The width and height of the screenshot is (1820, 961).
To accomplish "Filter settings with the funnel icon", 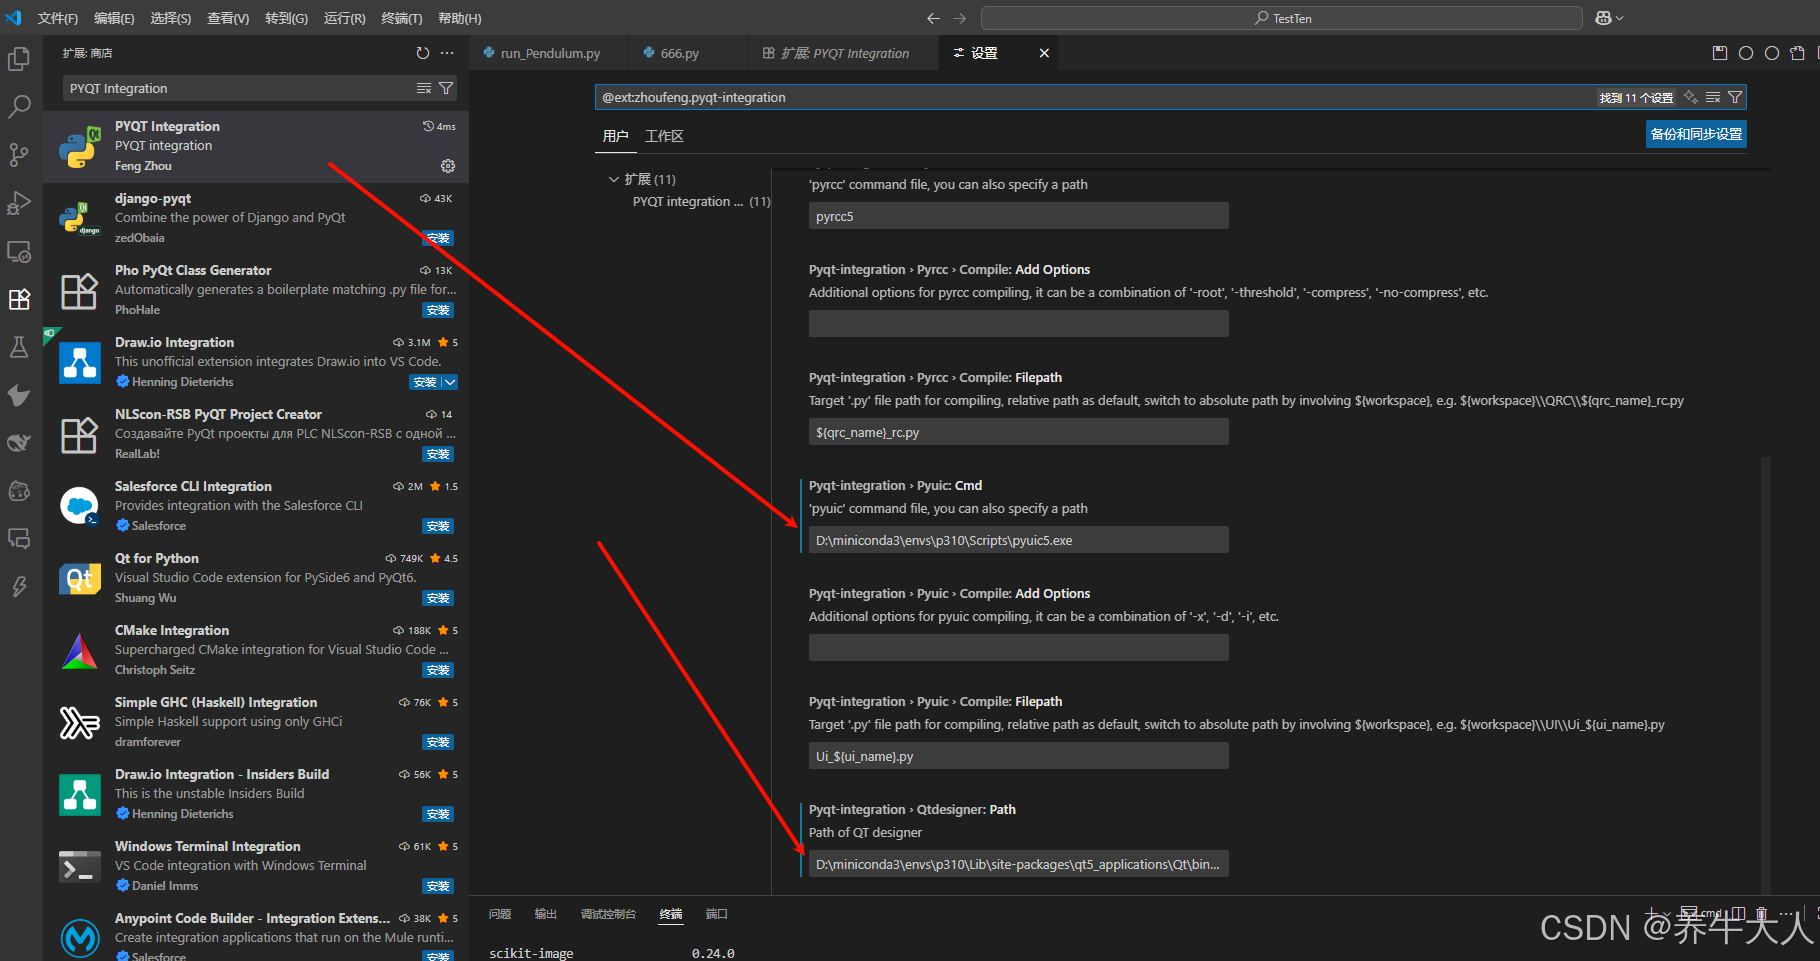I will (1735, 97).
